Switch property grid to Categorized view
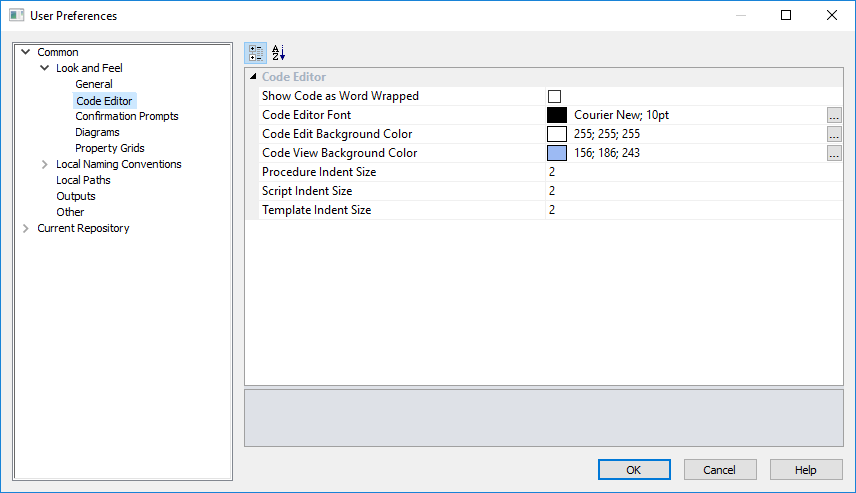The image size is (856, 493). tap(255, 53)
